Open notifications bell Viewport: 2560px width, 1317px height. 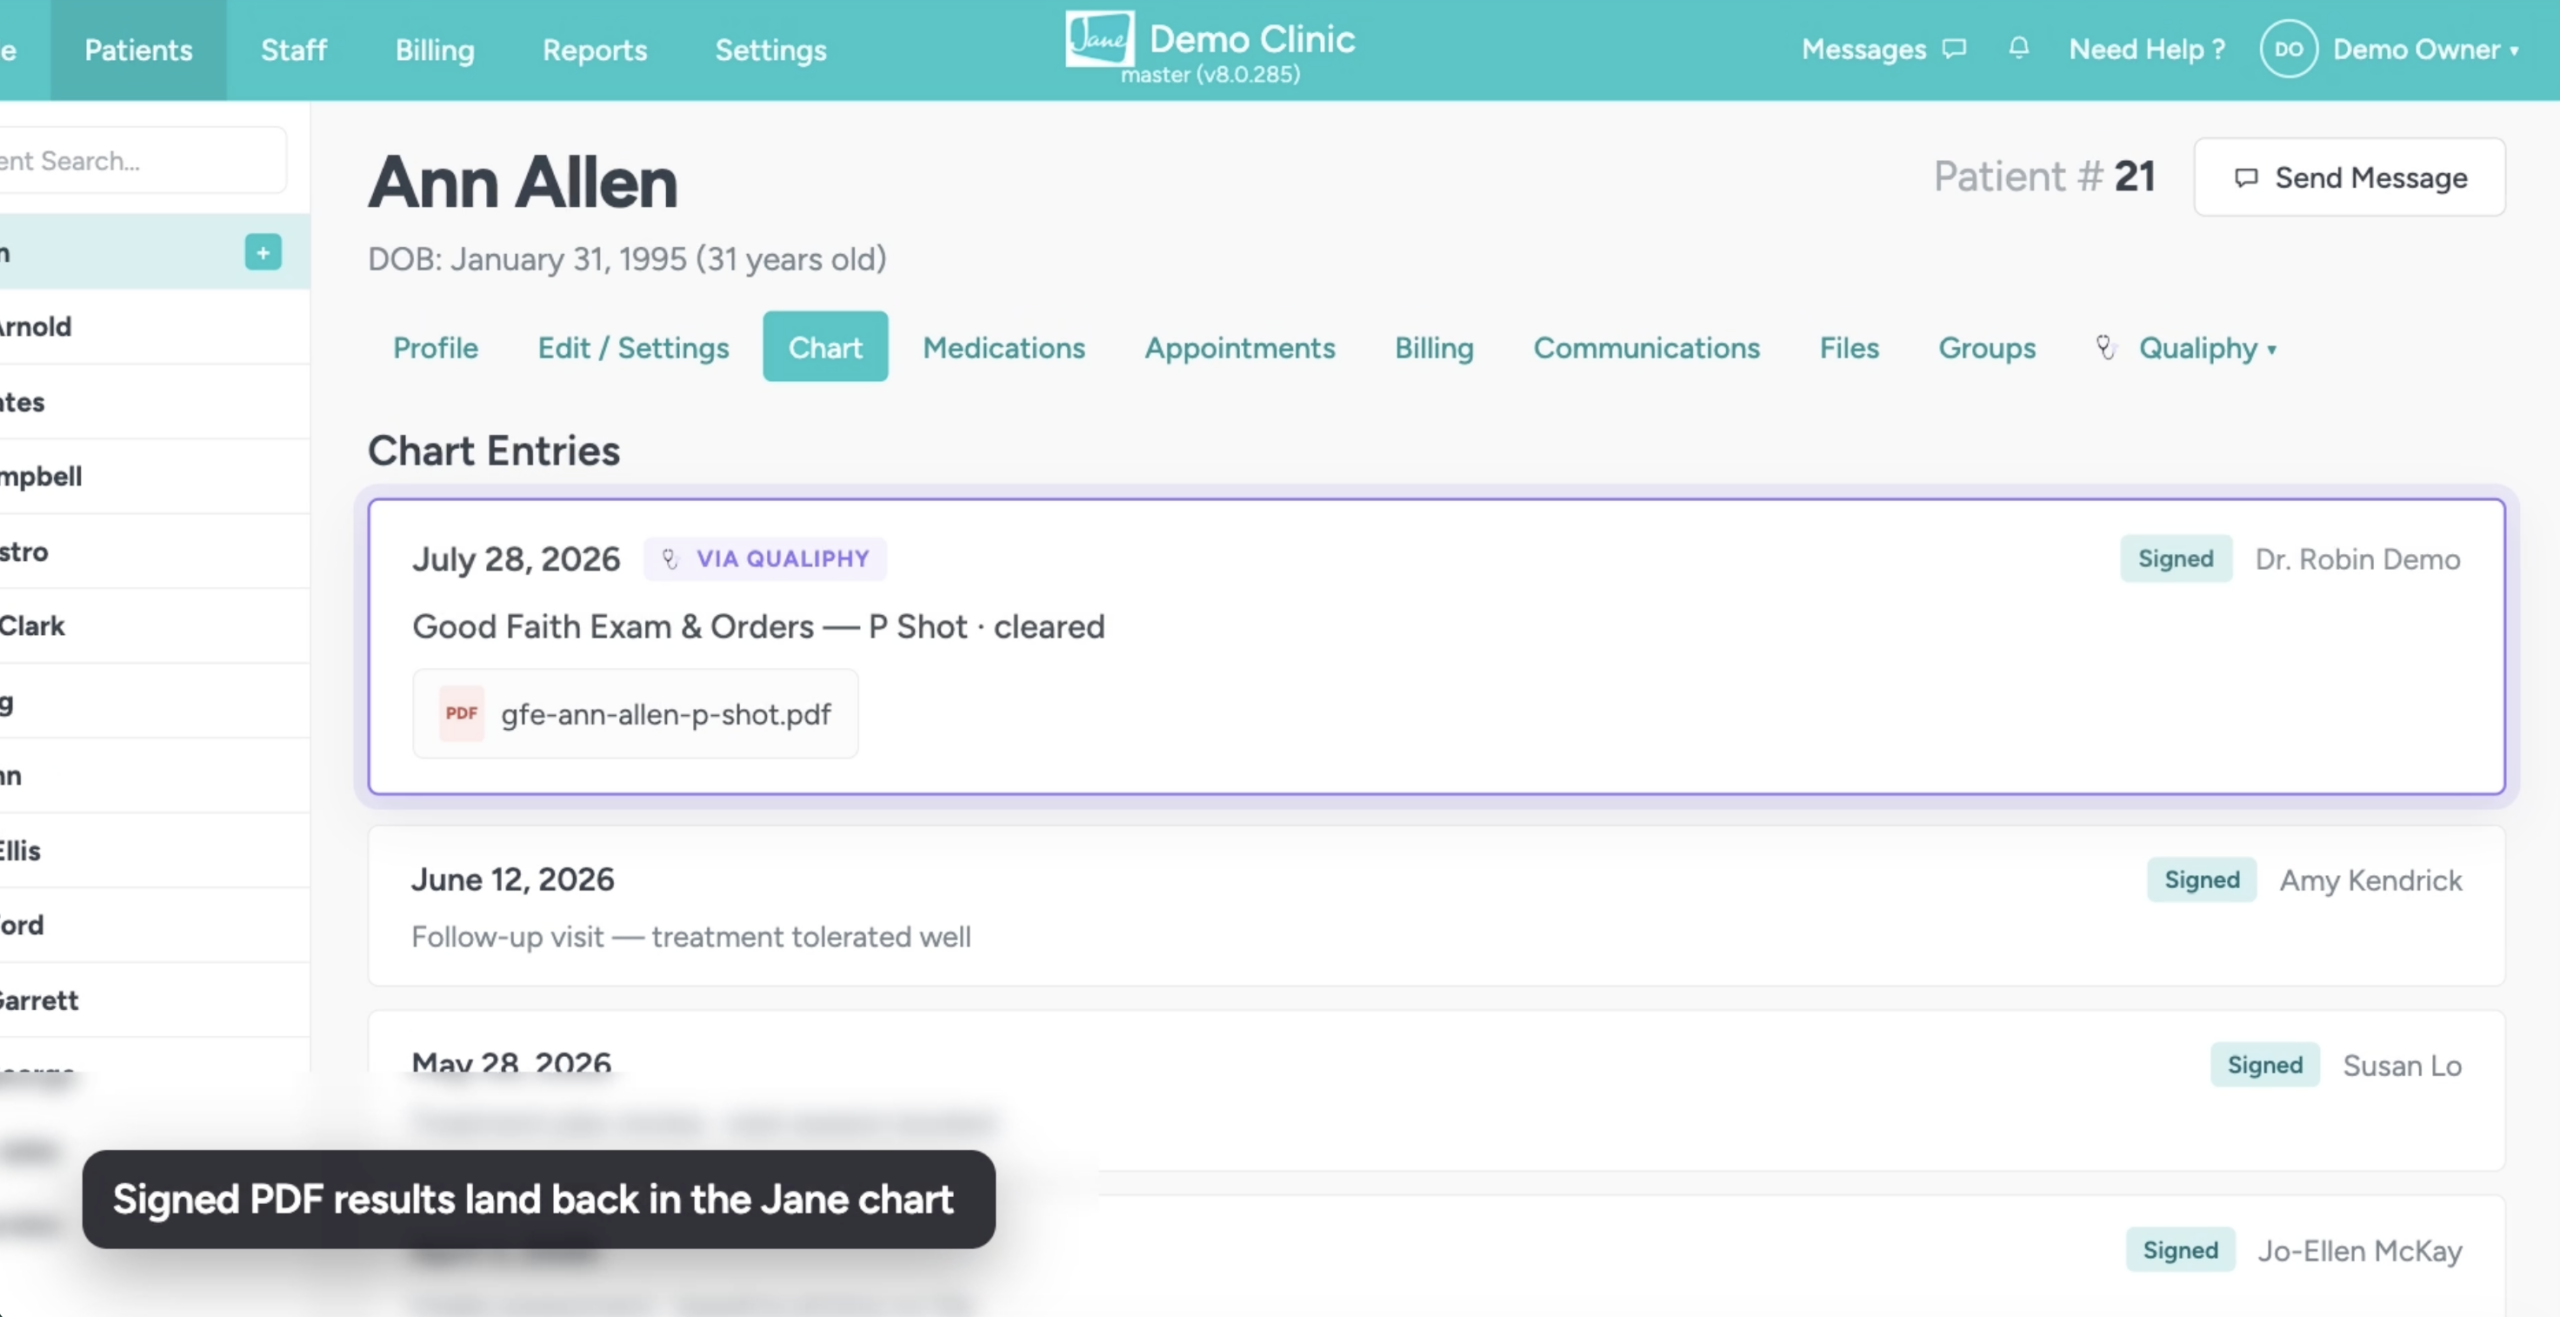tap(2019, 48)
